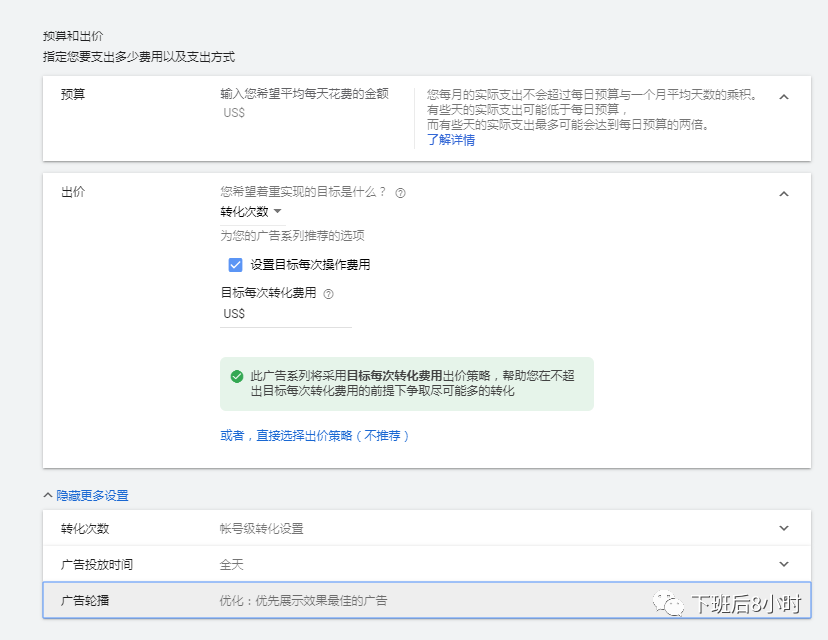Expand the 转化次数 settings row
The image size is (828, 640).
click(x=784, y=527)
